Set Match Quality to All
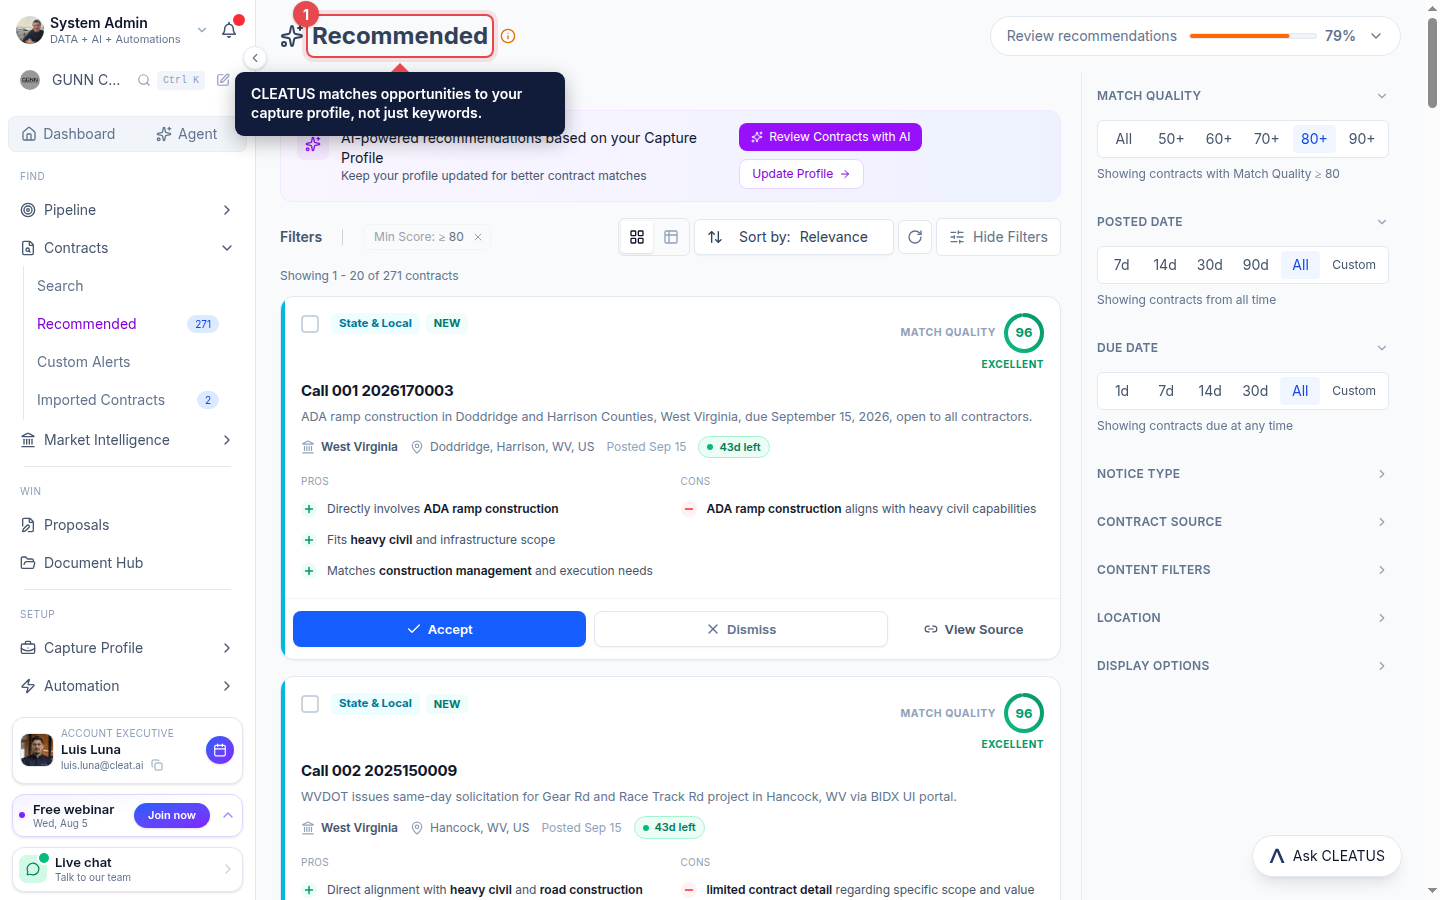 tap(1124, 139)
